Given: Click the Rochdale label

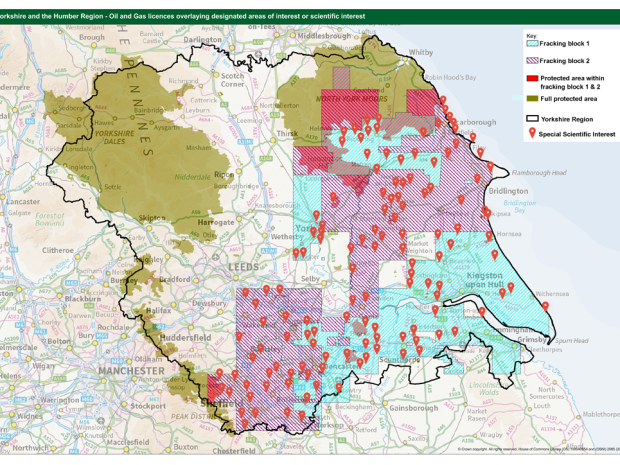Looking at the screenshot, I should [x=113, y=327].
